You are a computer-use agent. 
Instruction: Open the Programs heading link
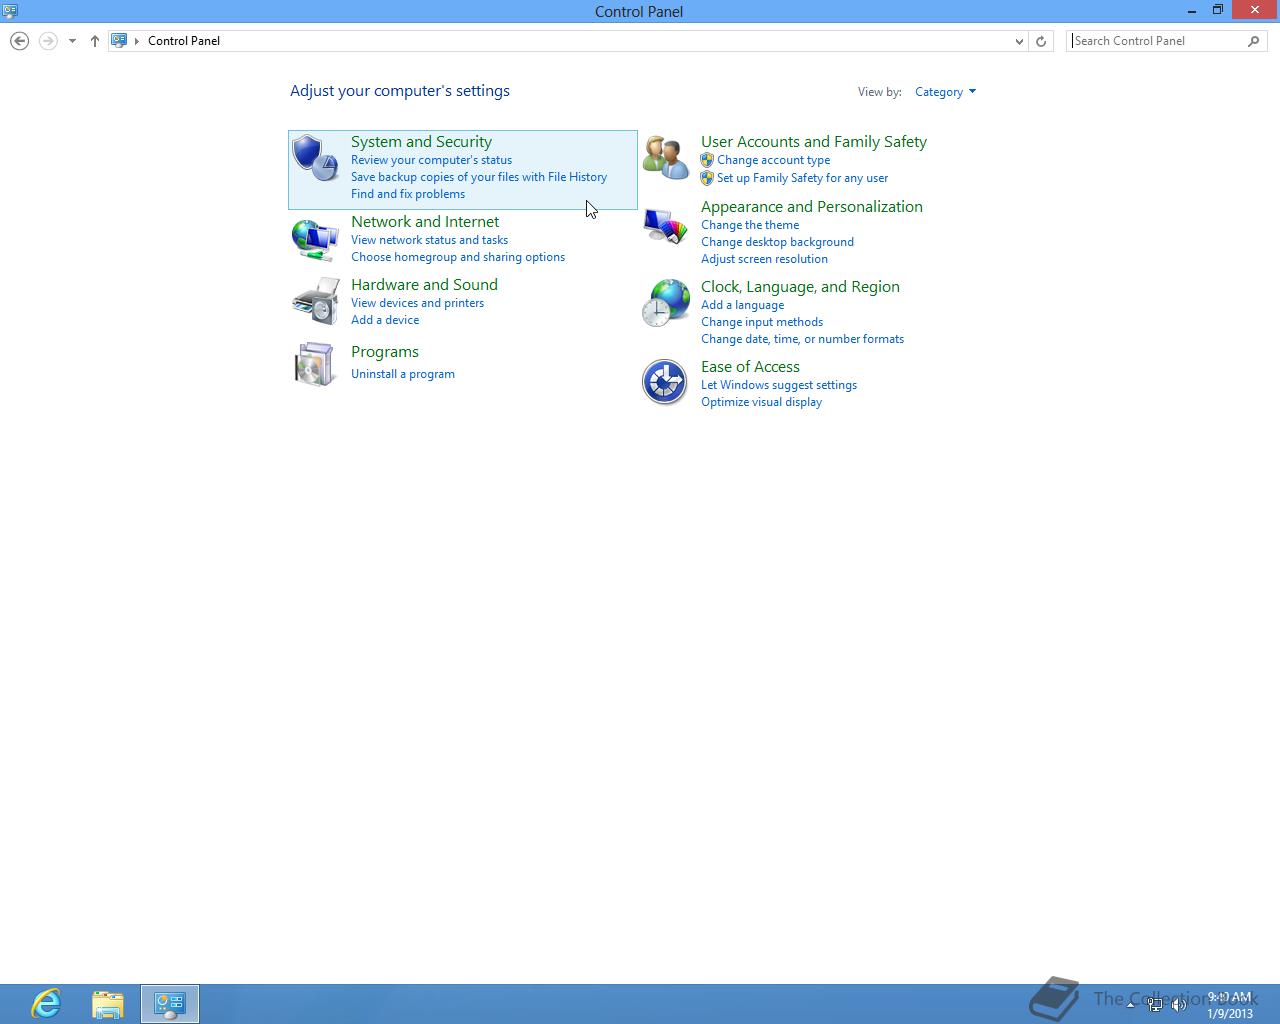click(385, 352)
